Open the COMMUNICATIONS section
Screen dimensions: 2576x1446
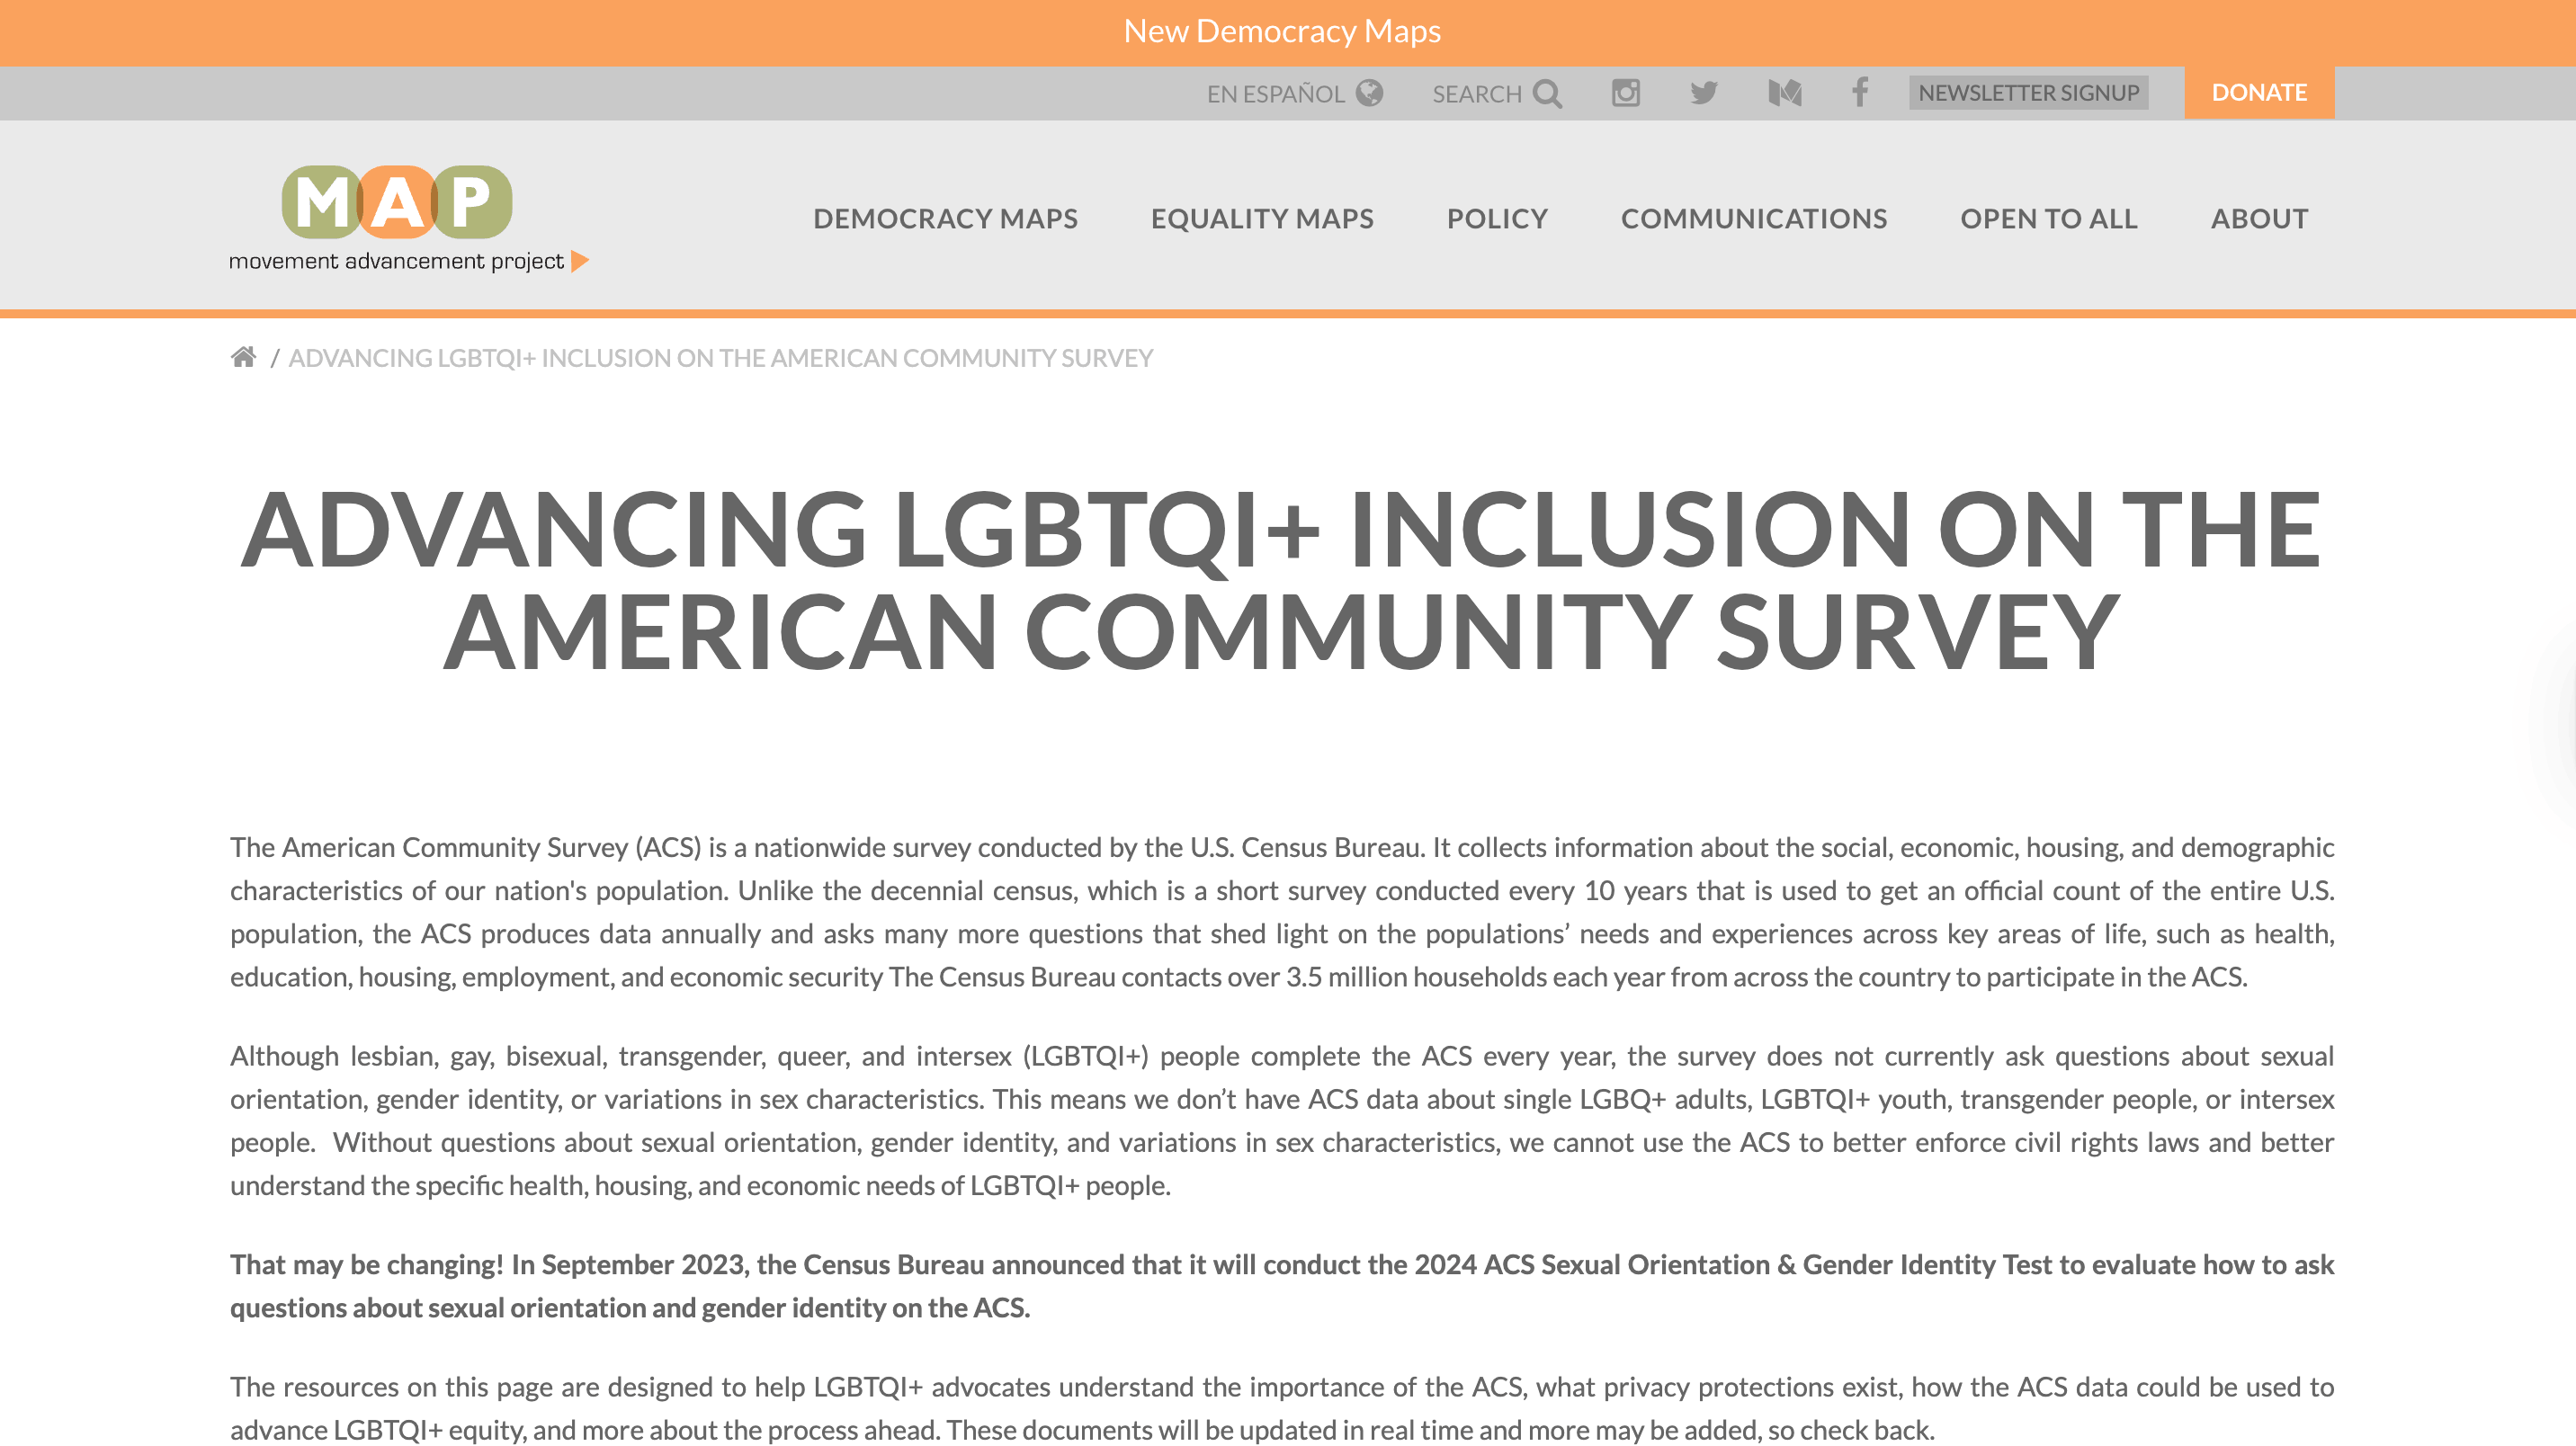click(x=1754, y=218)
